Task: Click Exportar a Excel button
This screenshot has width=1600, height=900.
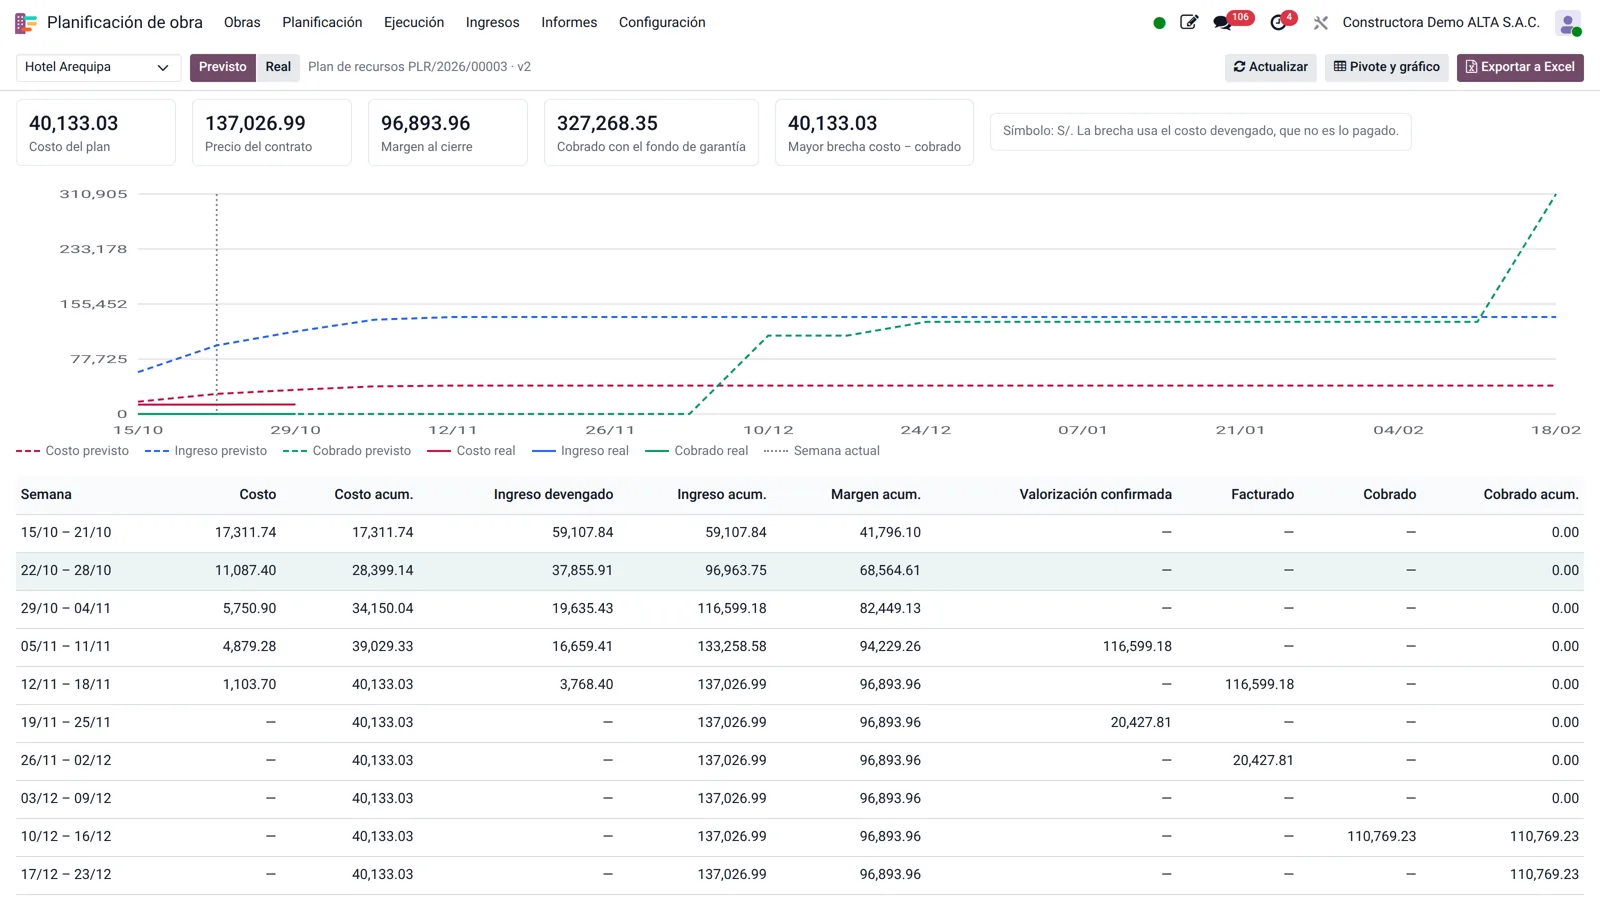Action: coord(1520,67)
